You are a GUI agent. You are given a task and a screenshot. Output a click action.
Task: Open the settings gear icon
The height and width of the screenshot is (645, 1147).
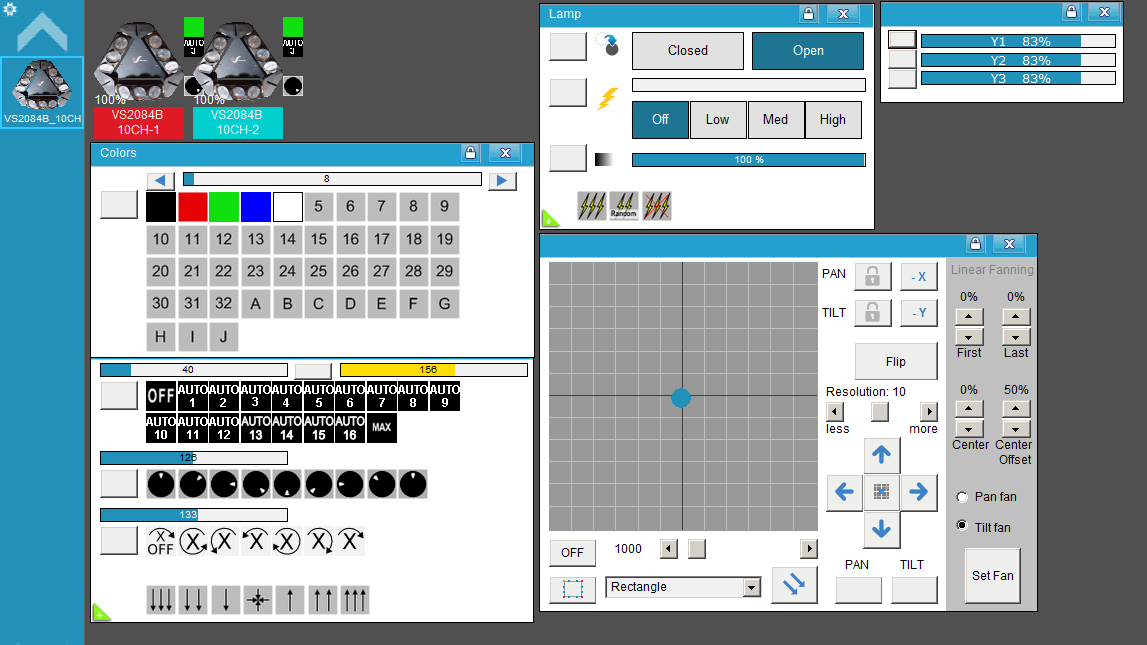[10, 10]
